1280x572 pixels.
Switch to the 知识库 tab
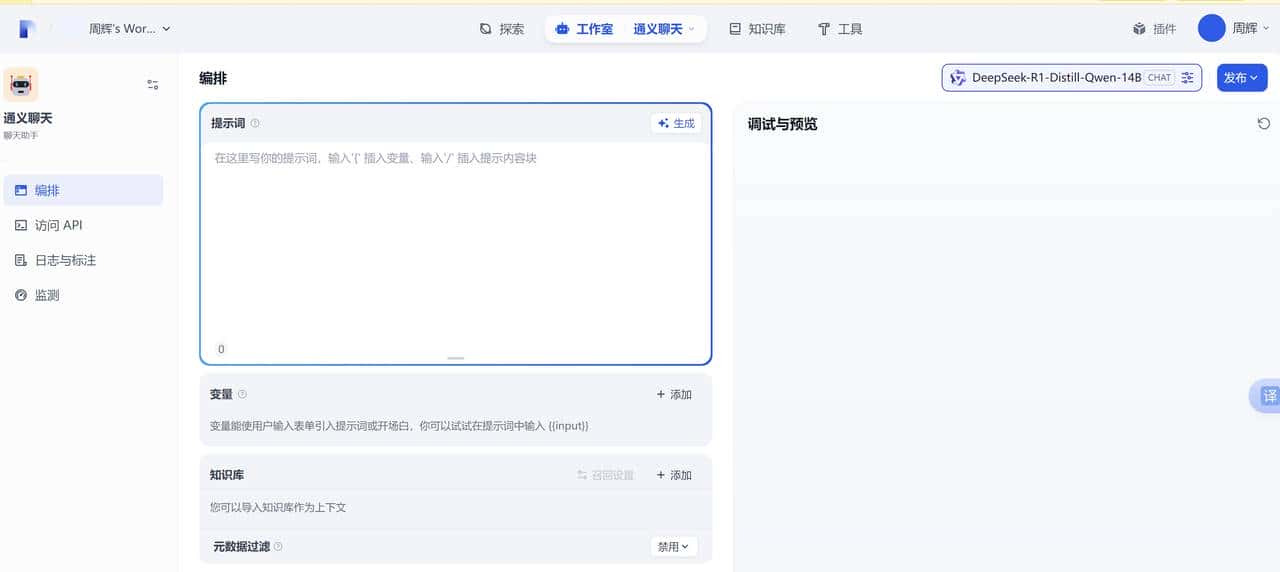pos(757,29)
